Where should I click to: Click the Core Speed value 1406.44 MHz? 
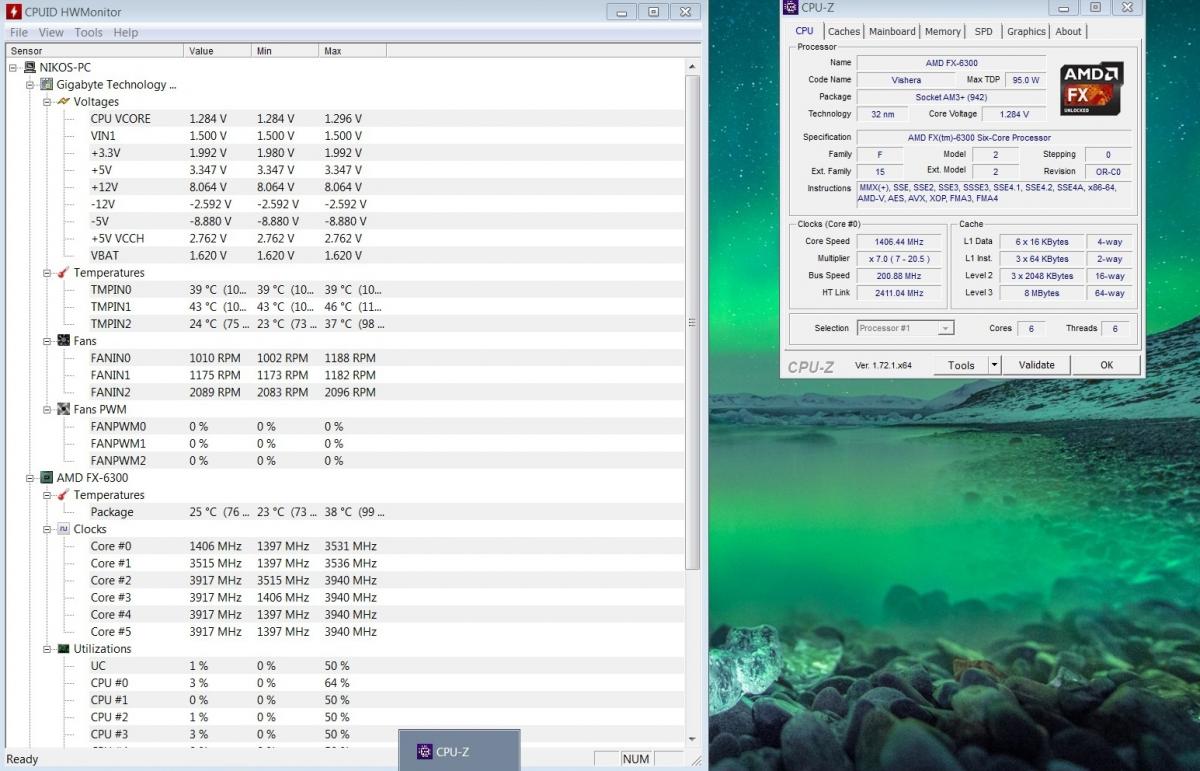tap(899, 242)
